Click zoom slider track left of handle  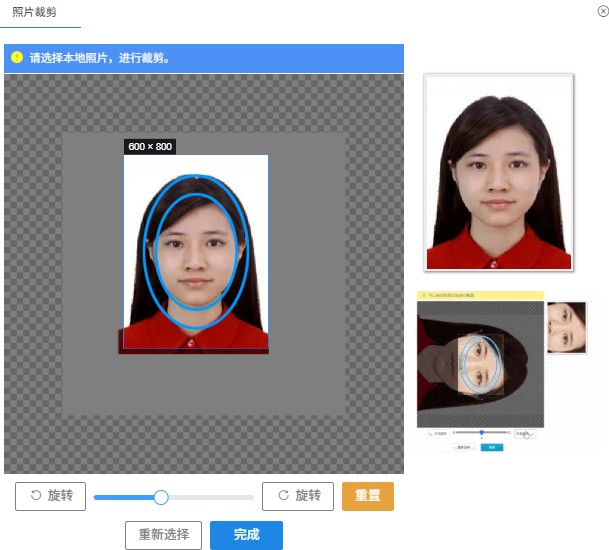point(122,497)
